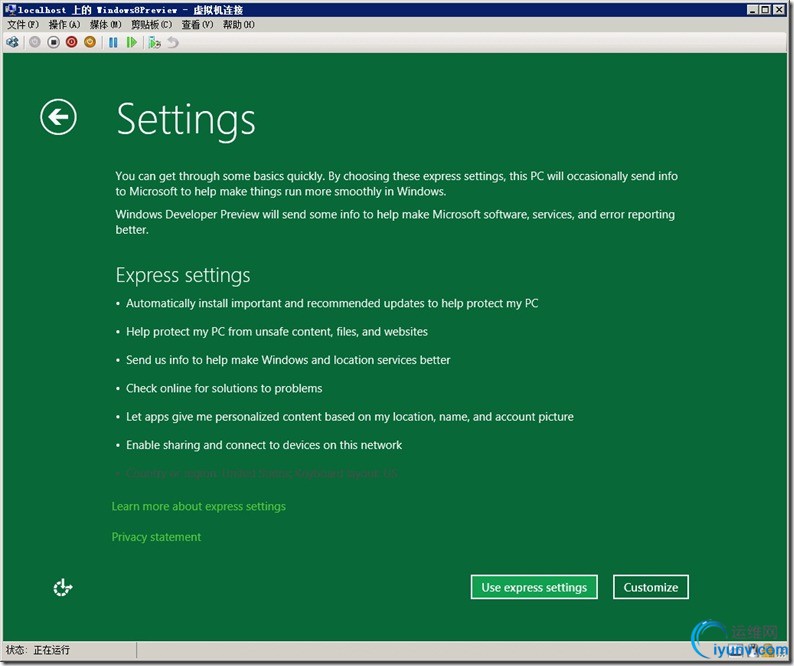Minimize the virtual machine connection window
The image size is (794, 666).
click(x=752, y=9)
